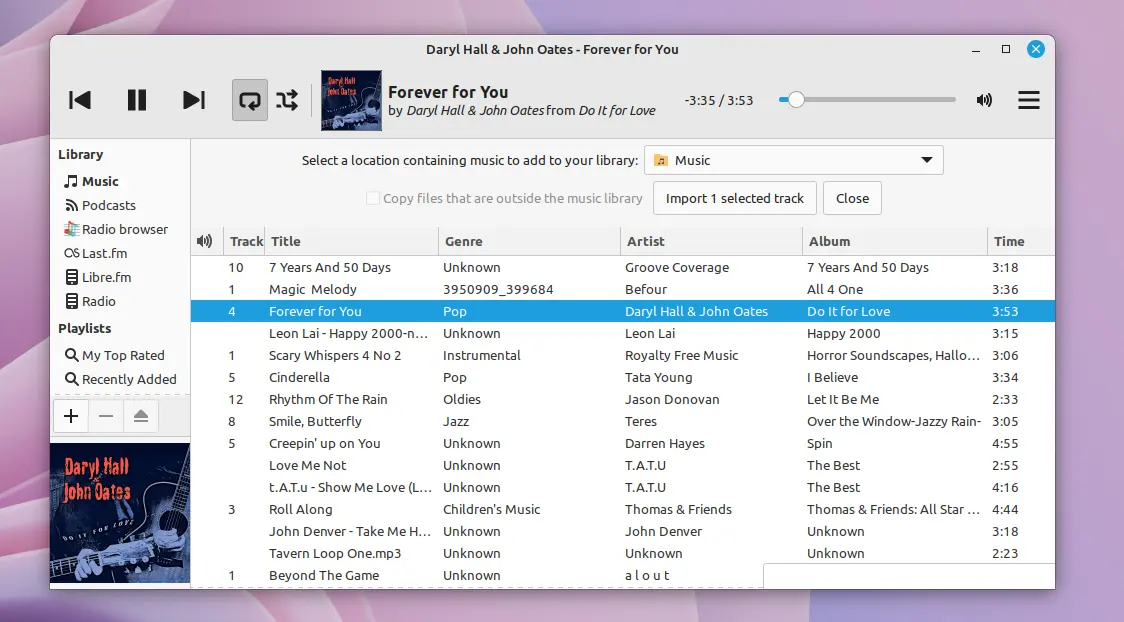1124x622 pixels.
Task: Open the hamburger application menu
Action: (1028, 100)
